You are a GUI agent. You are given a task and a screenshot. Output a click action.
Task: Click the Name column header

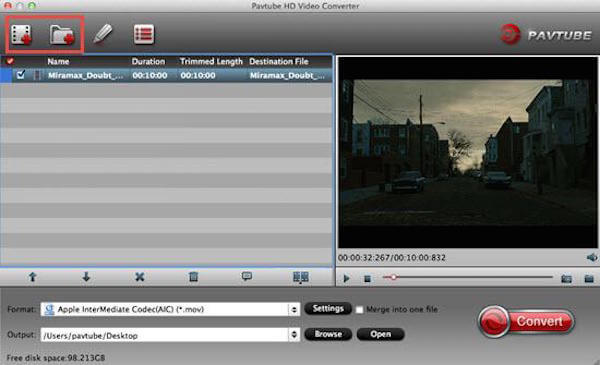pos(58,61)
